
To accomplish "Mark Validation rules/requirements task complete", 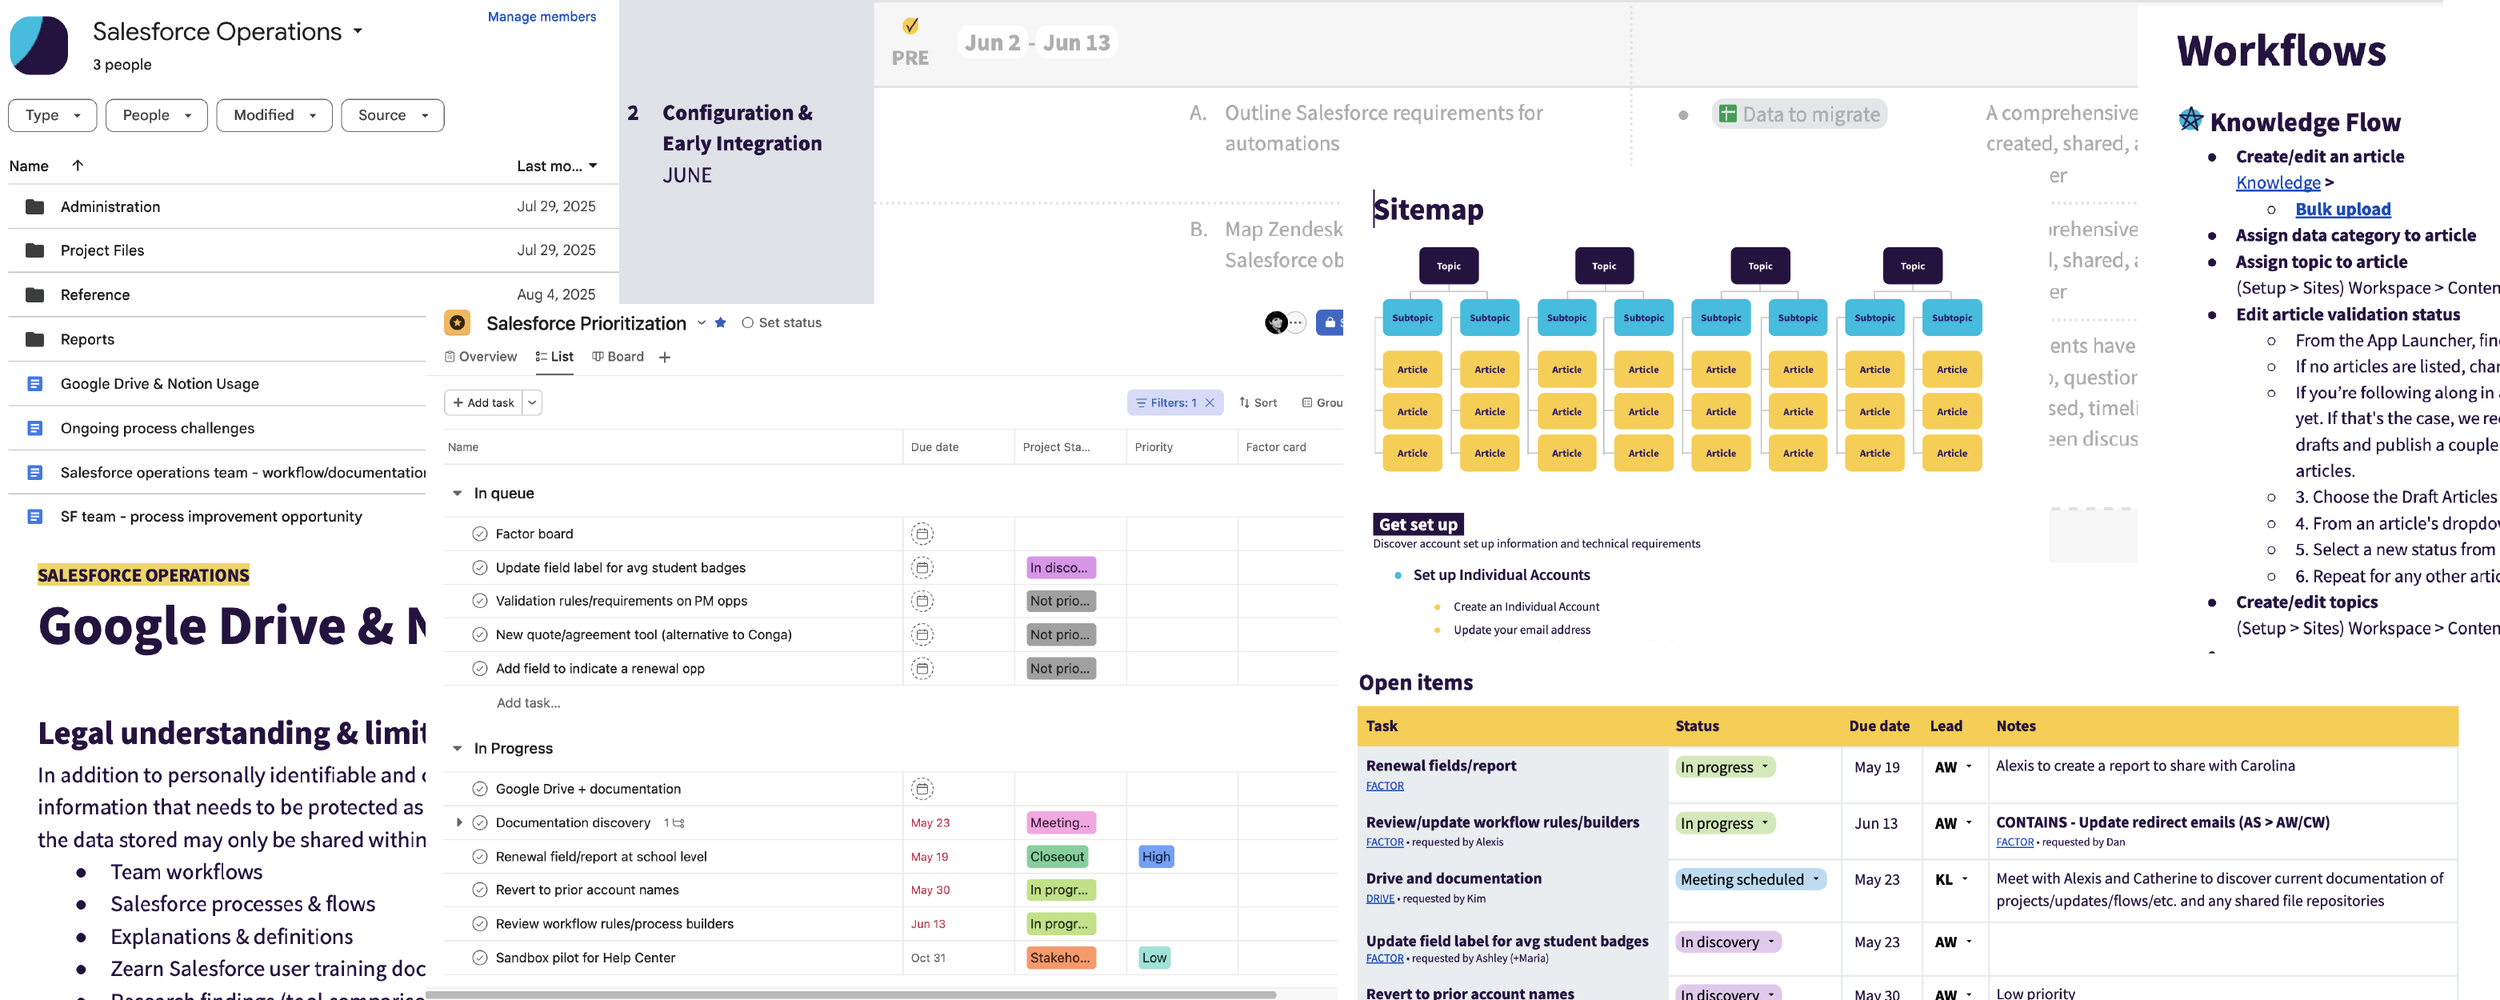I will point(480,601).
